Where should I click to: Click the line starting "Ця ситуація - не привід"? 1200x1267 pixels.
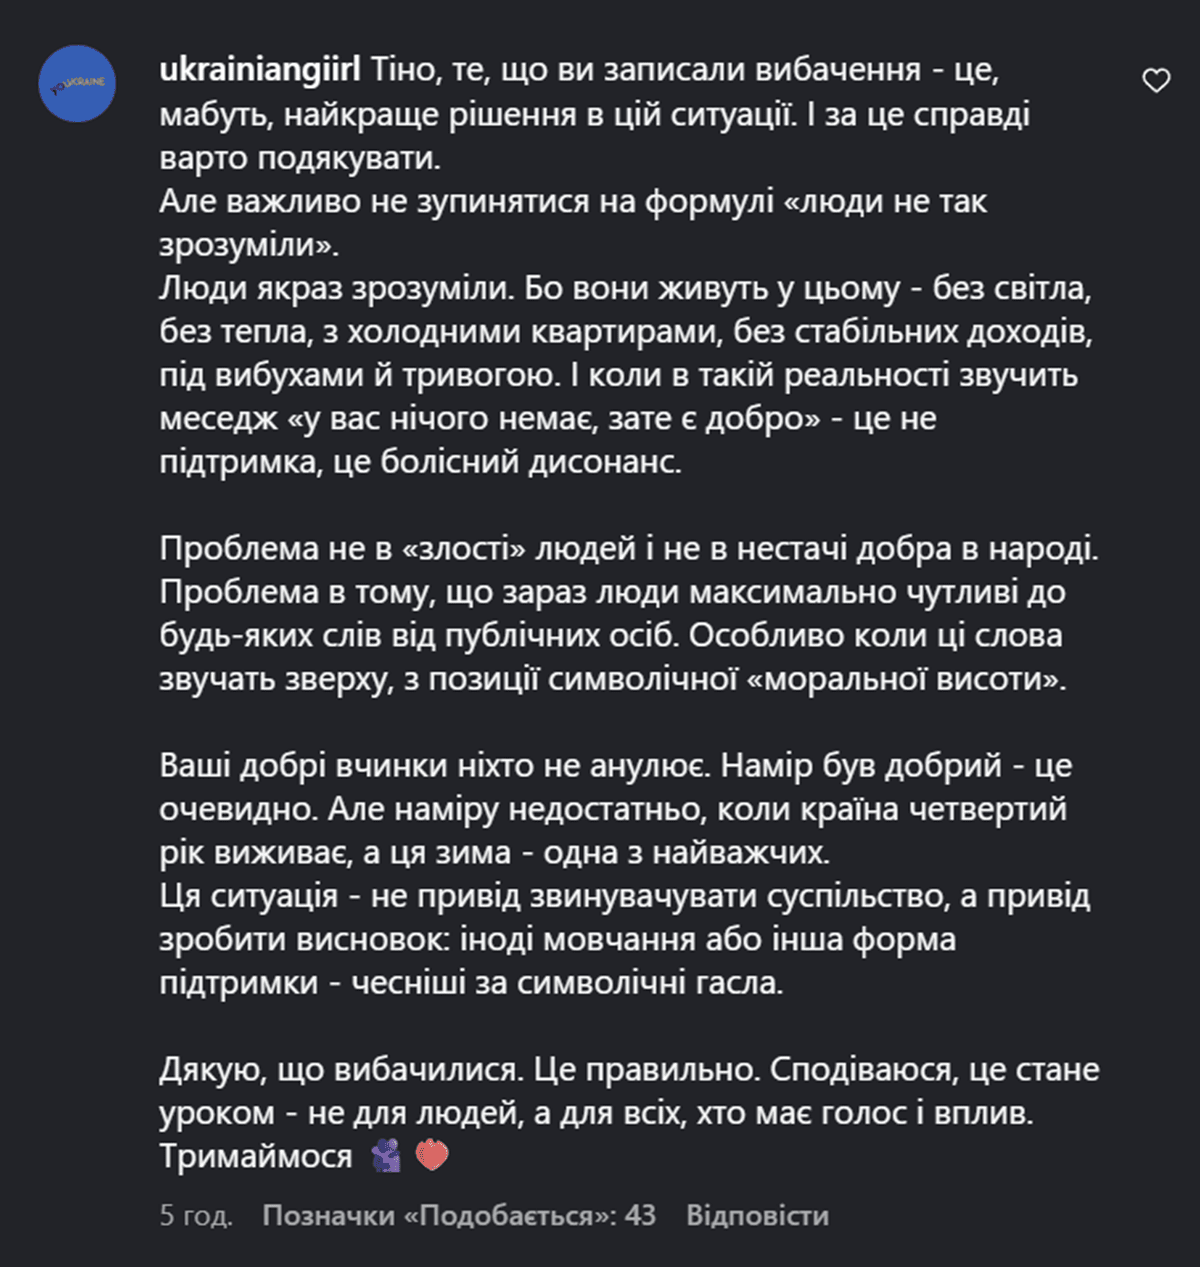pos(624,896)
